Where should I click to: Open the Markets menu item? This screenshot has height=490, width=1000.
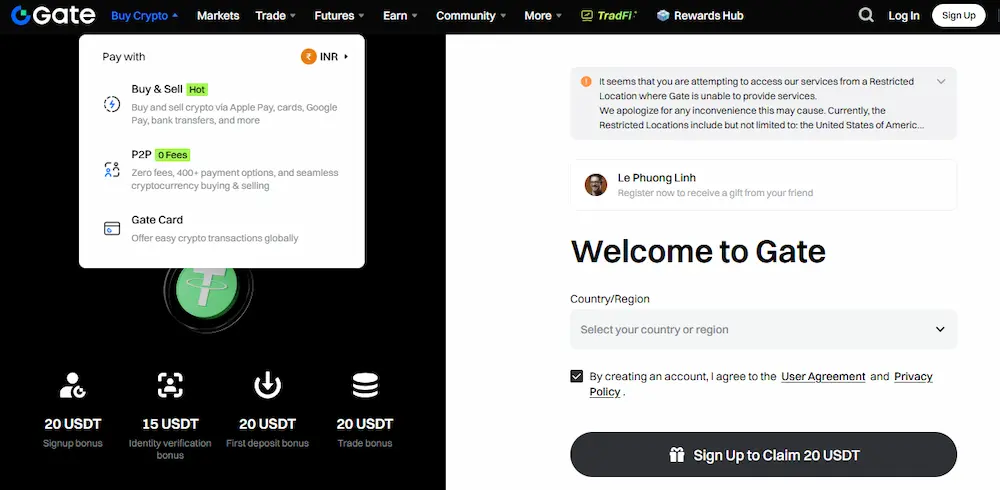click(218, 15)
